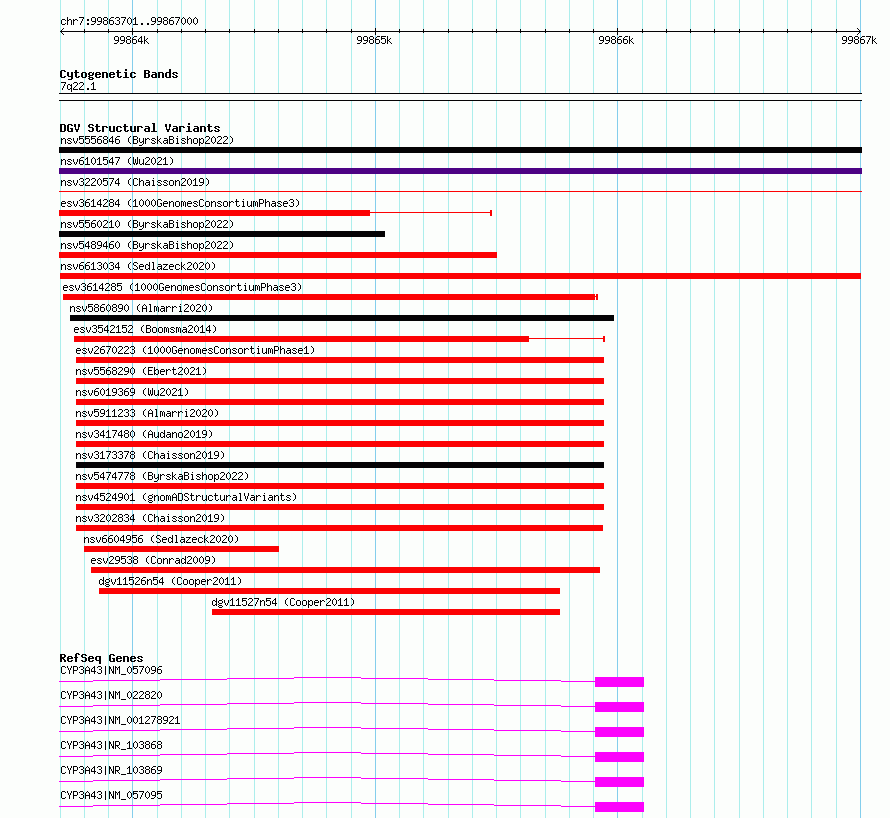Viewport: 890px width, 818px height.
Task: Click the red nsv5474778 variant bar
Action: pyautogui.click(x=340, y=486)
